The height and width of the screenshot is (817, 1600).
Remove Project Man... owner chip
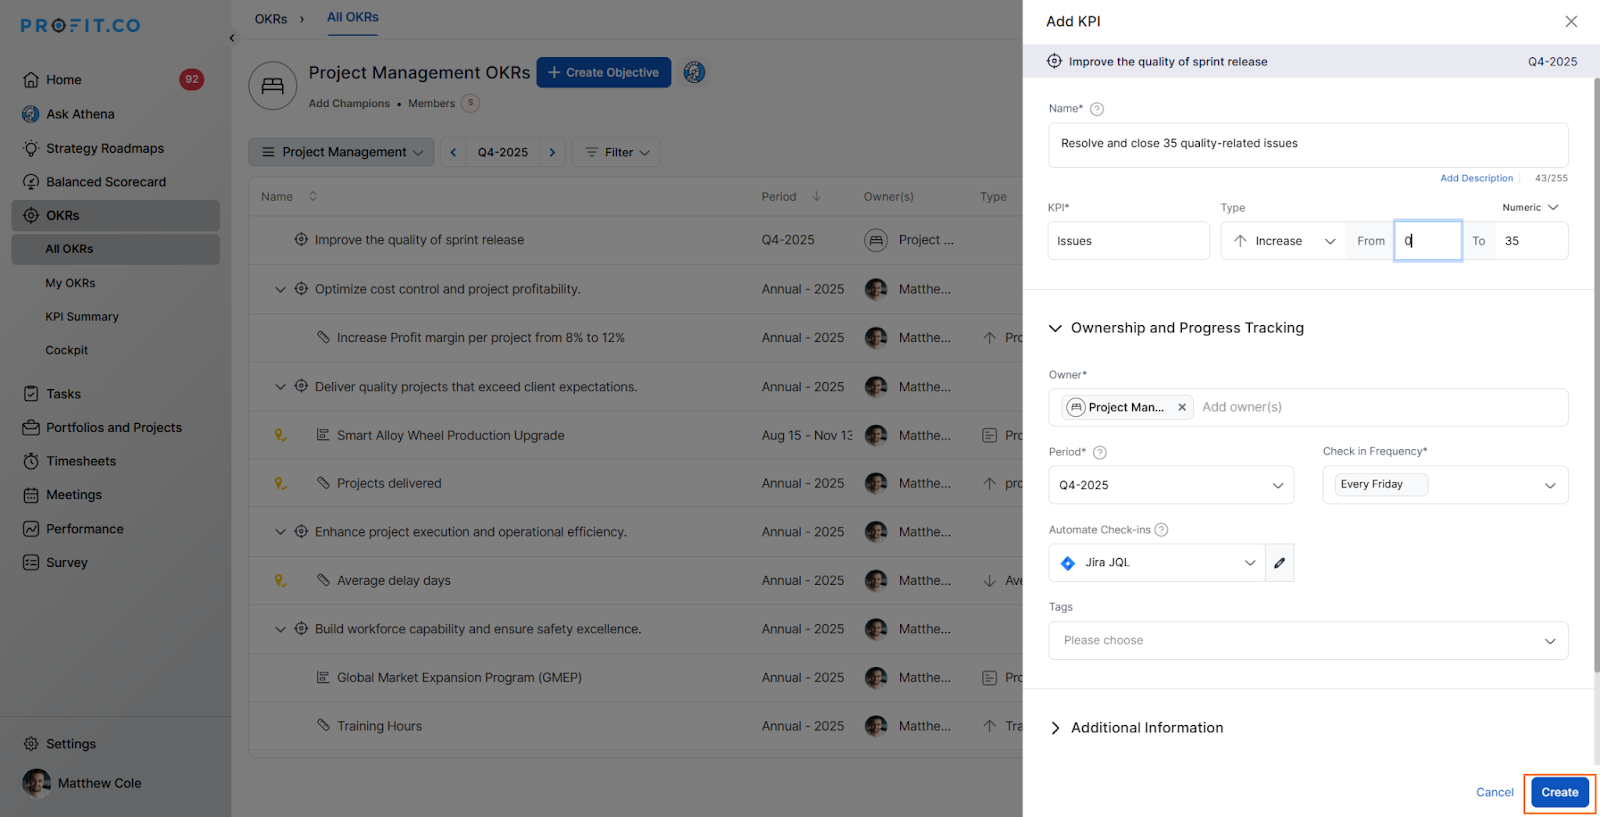(x=1182, y=407)
